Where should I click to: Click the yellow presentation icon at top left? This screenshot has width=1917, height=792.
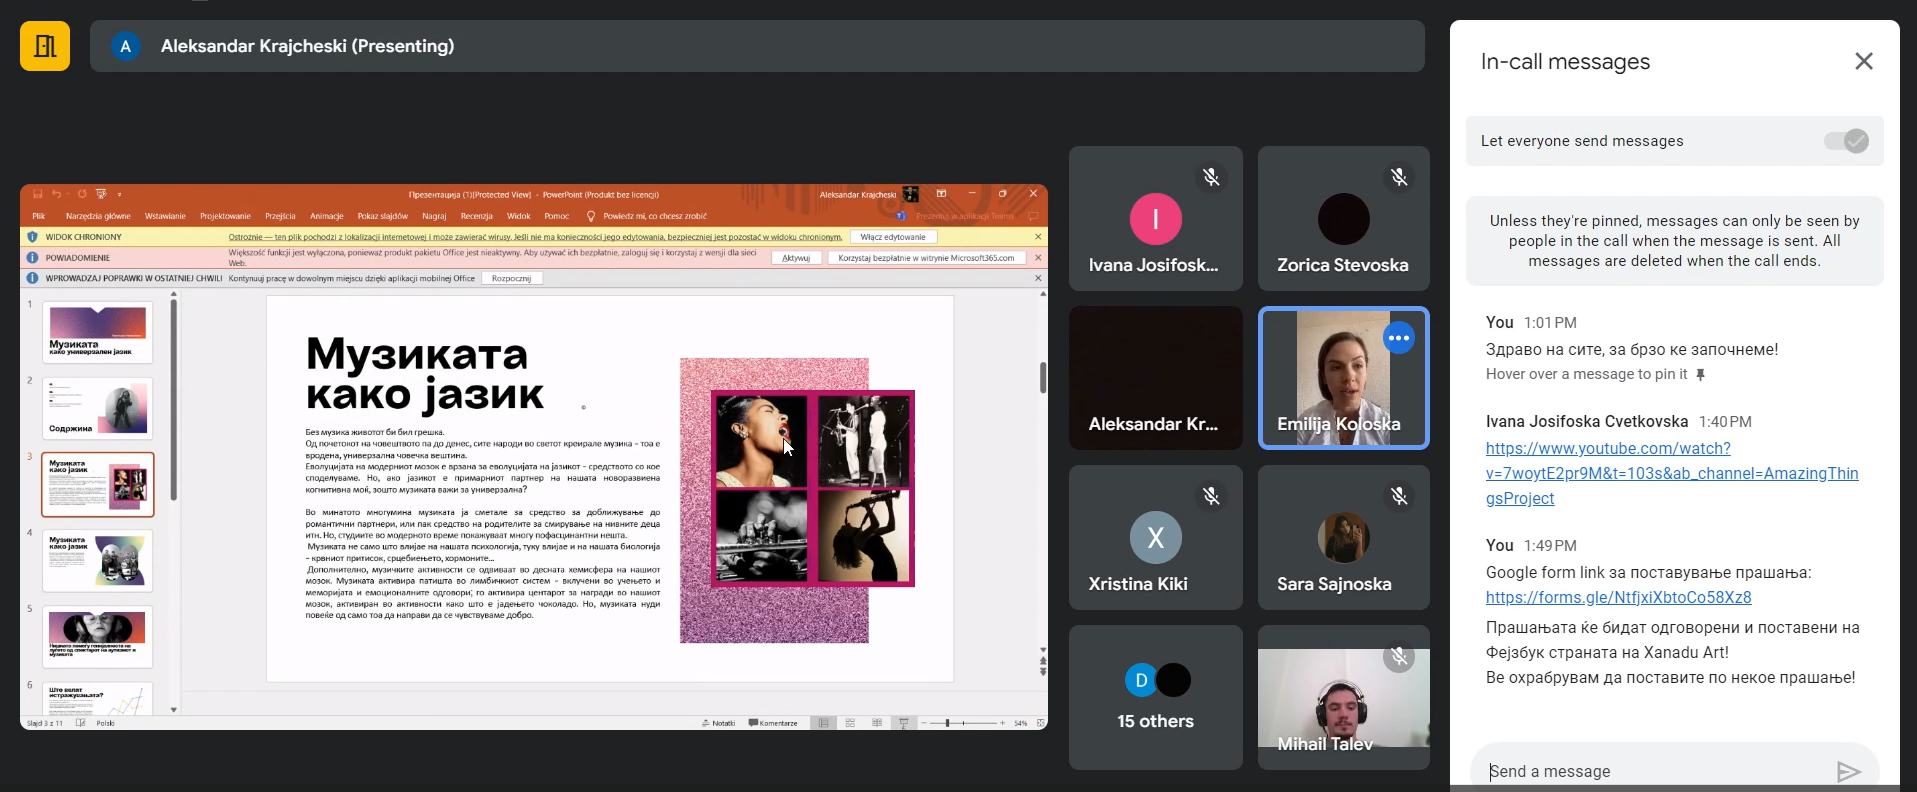[45, 46]
